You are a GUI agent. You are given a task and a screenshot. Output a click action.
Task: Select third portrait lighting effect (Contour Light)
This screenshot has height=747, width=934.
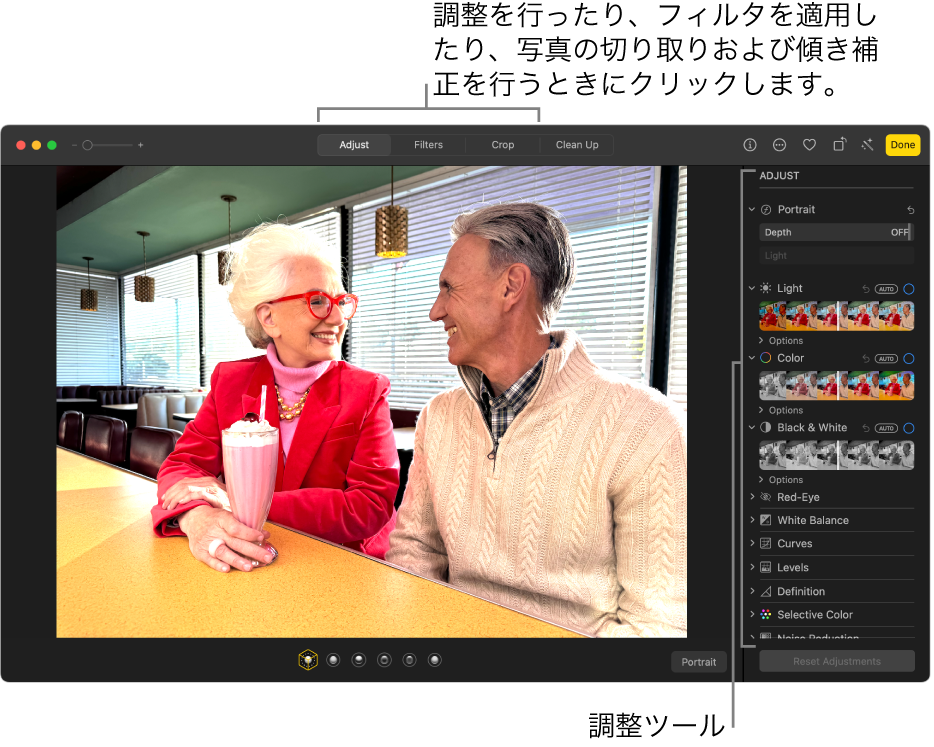360,662
